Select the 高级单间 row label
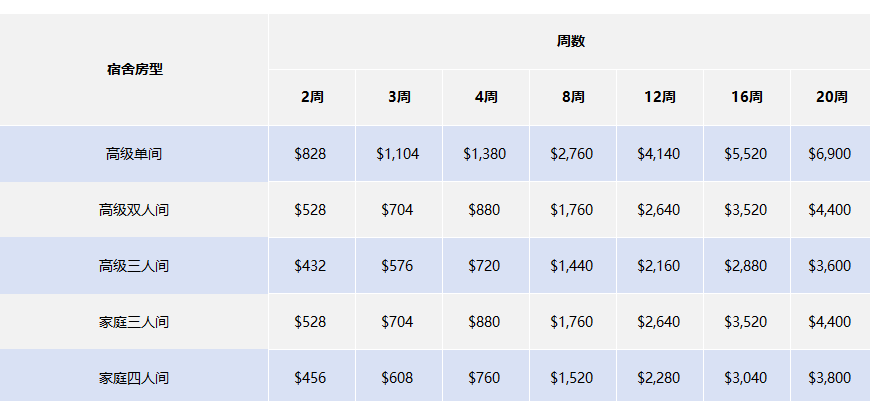The image size is (870, 401). click(134, 154)
